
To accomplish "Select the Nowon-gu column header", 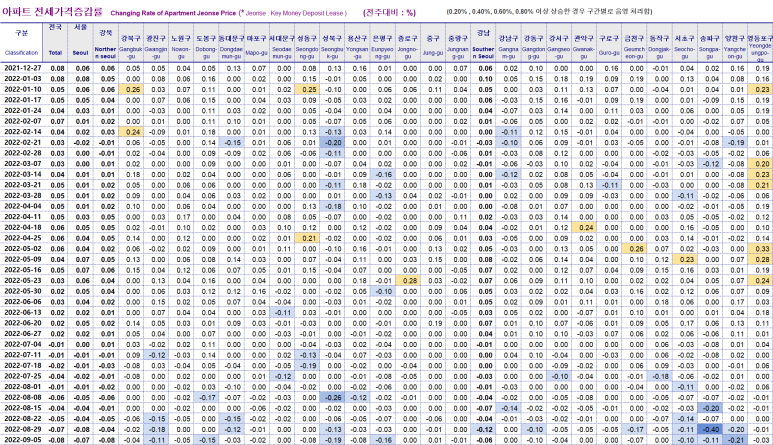I will [181, 43].
